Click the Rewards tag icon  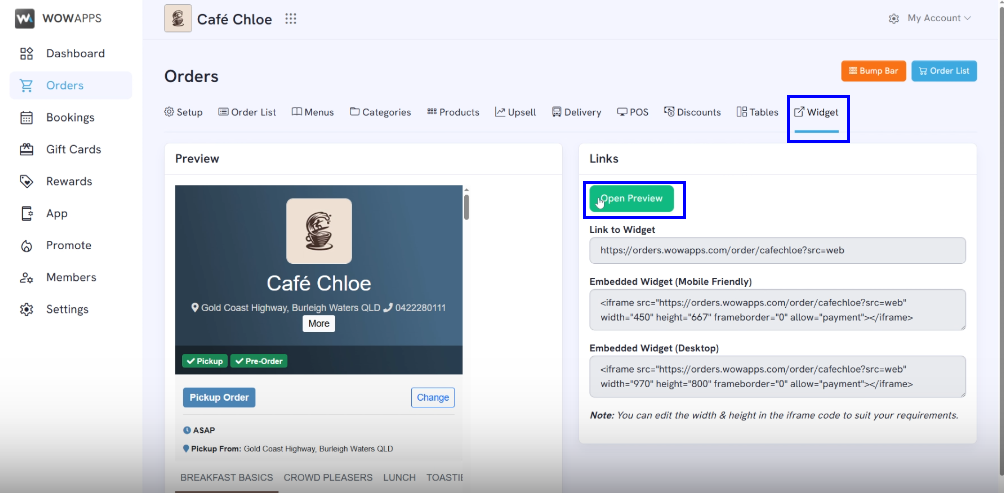(26, 181)
